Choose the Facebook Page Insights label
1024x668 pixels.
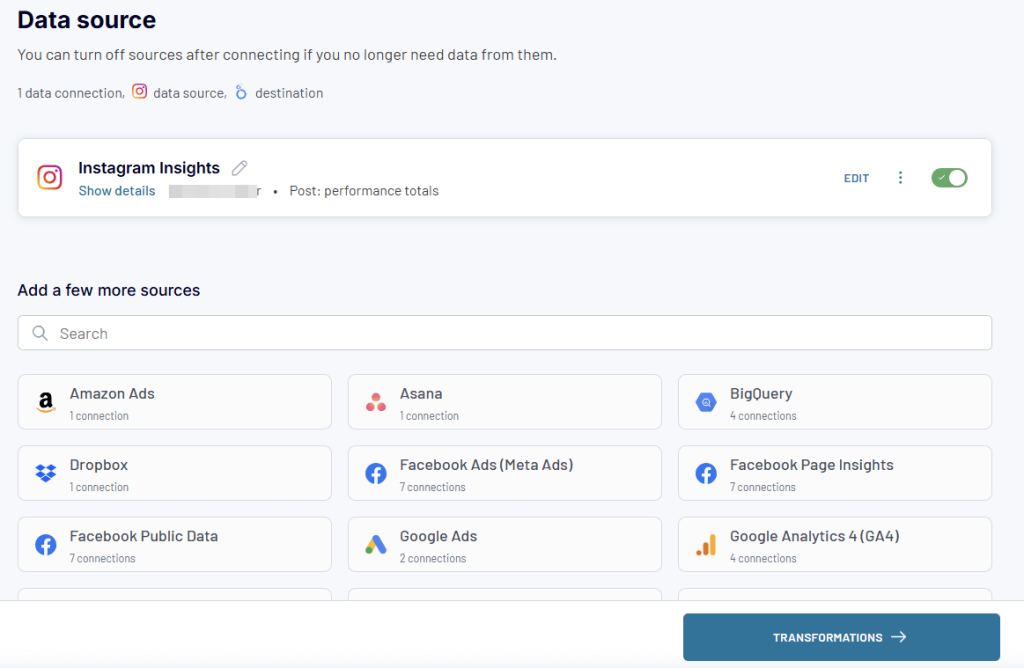tap(812, 465)
